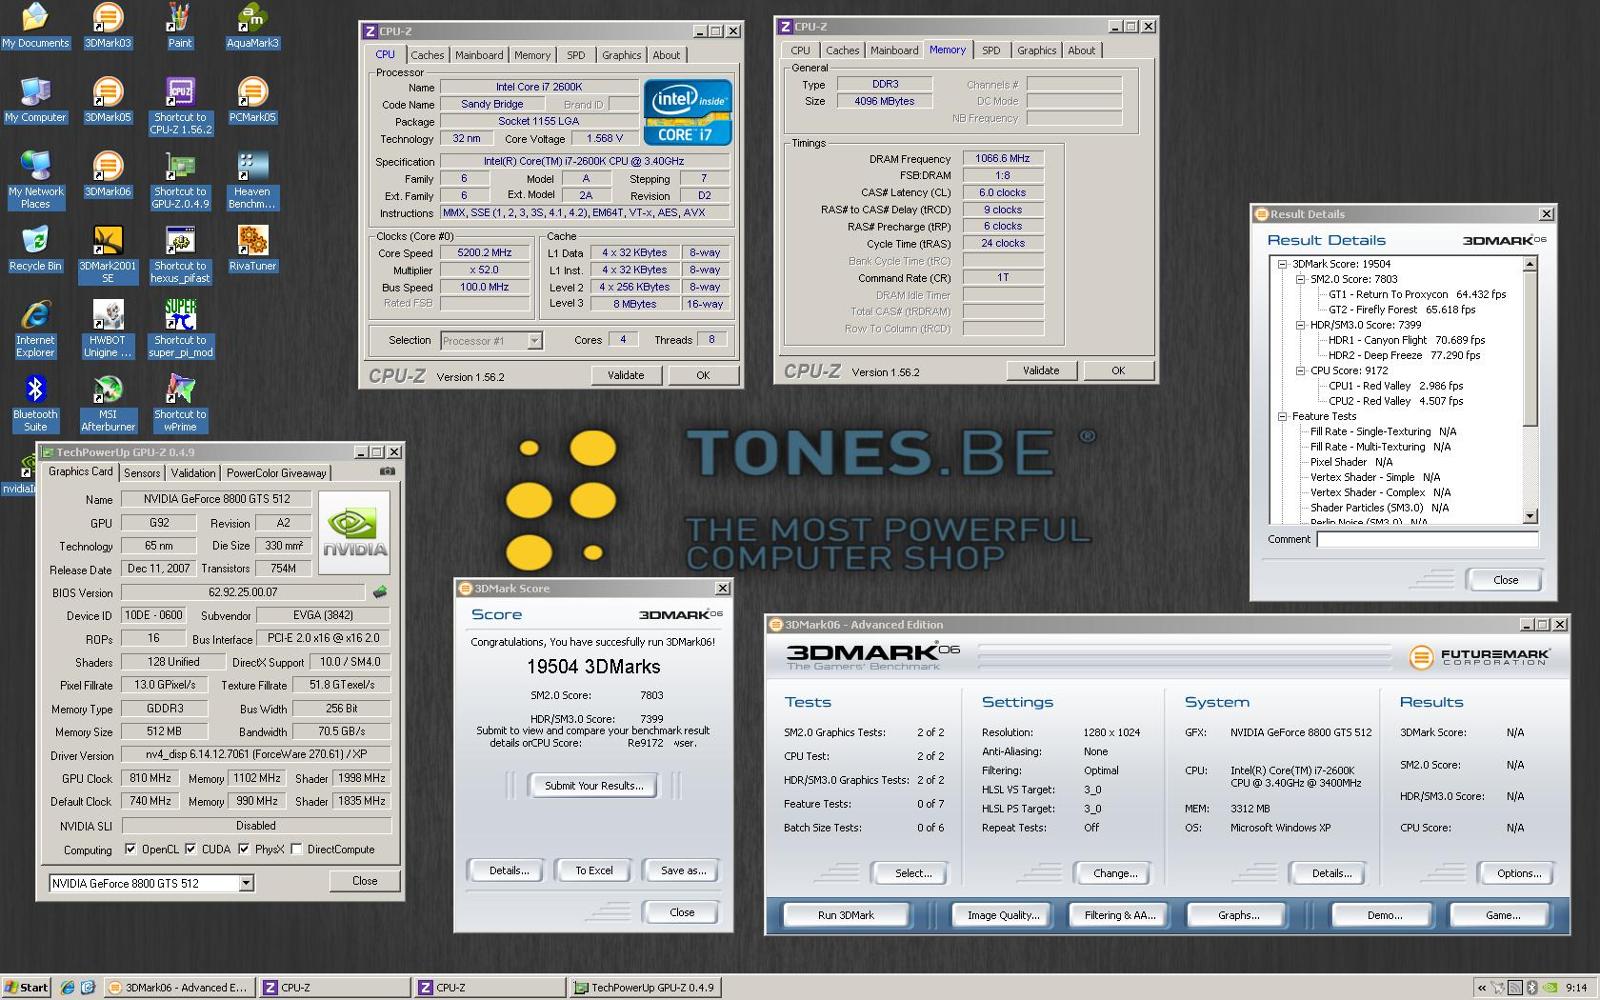
Task: Open the GPU selection dropdown in GPU-Z
Action: 246,883
